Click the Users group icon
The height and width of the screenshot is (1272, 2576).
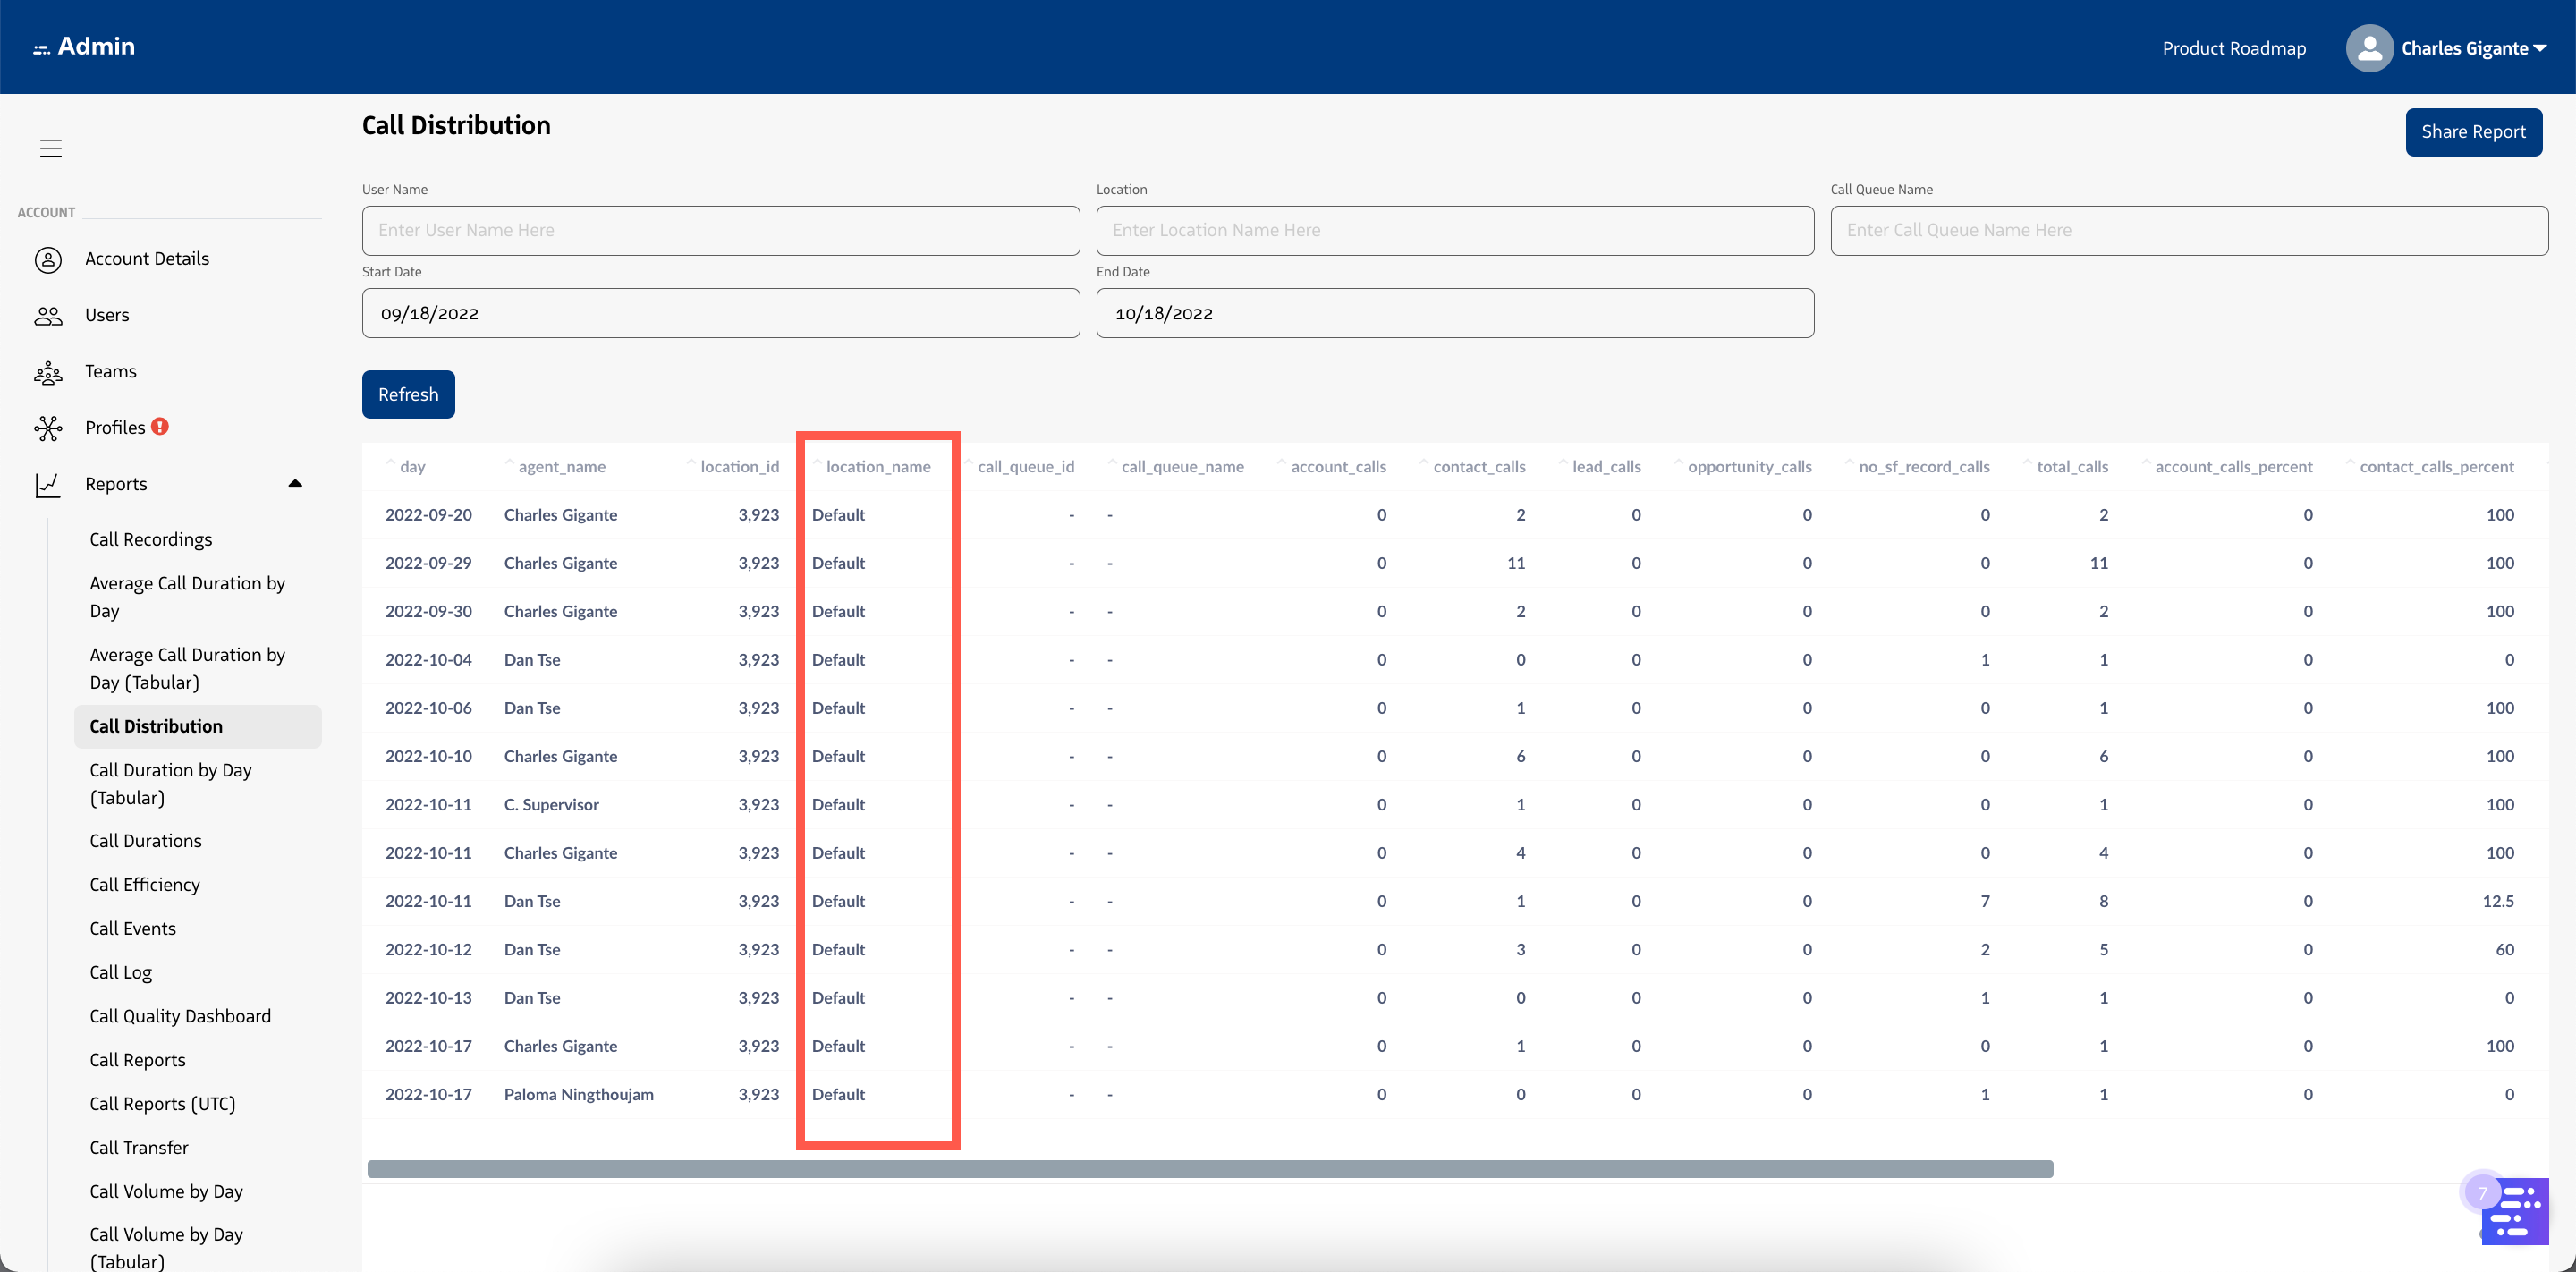(48, 316)
